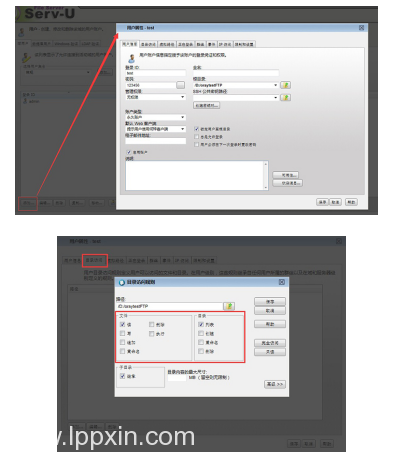Switch to the highlighted Directory Access tab
The image size is (394, 455).
[95, 260]
